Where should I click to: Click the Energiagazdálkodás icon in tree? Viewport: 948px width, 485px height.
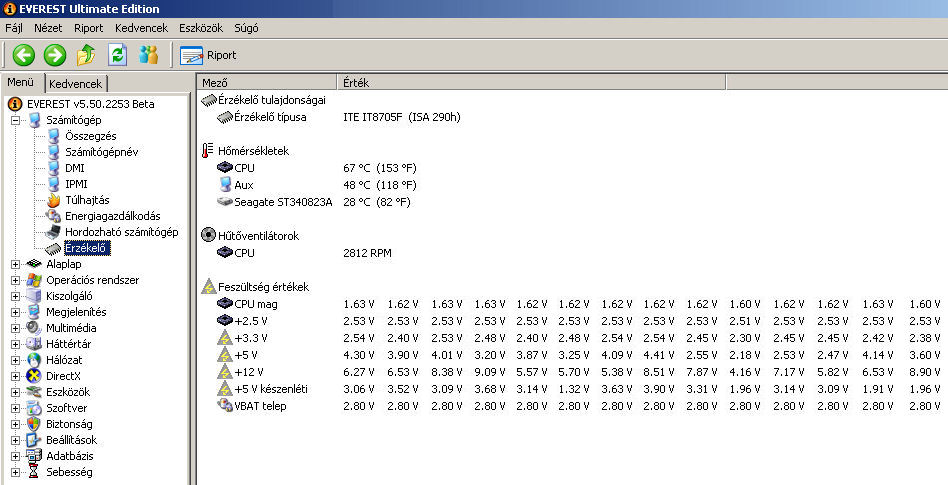[54, 216]
